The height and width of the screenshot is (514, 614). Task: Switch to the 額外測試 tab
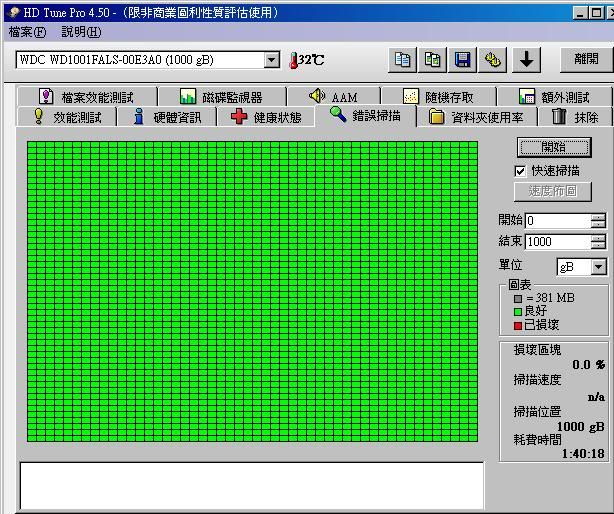[x=554, y=96]
